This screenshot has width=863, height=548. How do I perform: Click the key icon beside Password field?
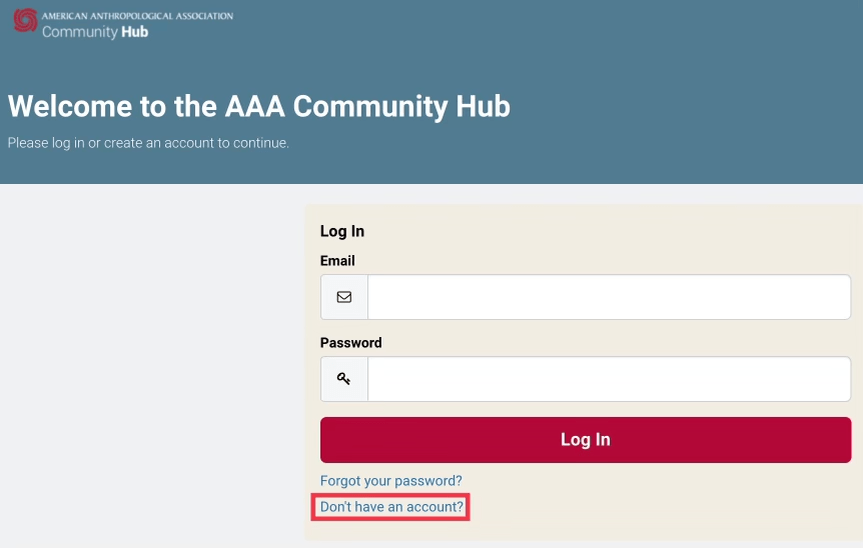point(344,379)
